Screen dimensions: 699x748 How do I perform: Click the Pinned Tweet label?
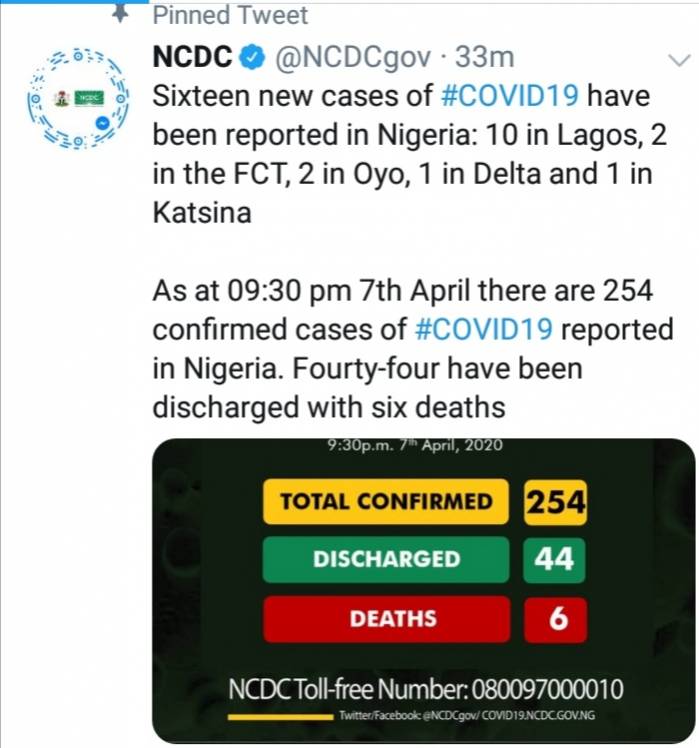coord(230,15)
